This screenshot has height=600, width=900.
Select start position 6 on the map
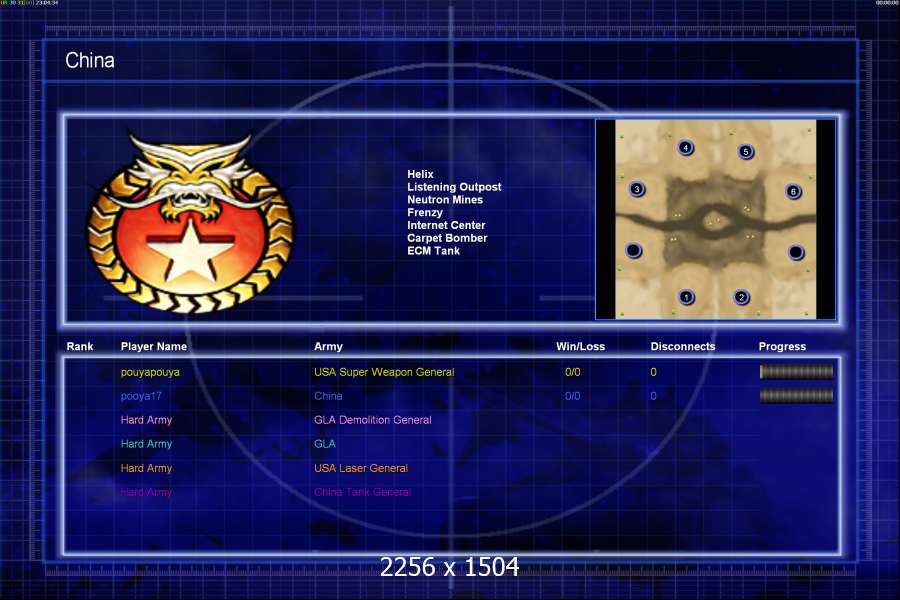coord(793,191)
